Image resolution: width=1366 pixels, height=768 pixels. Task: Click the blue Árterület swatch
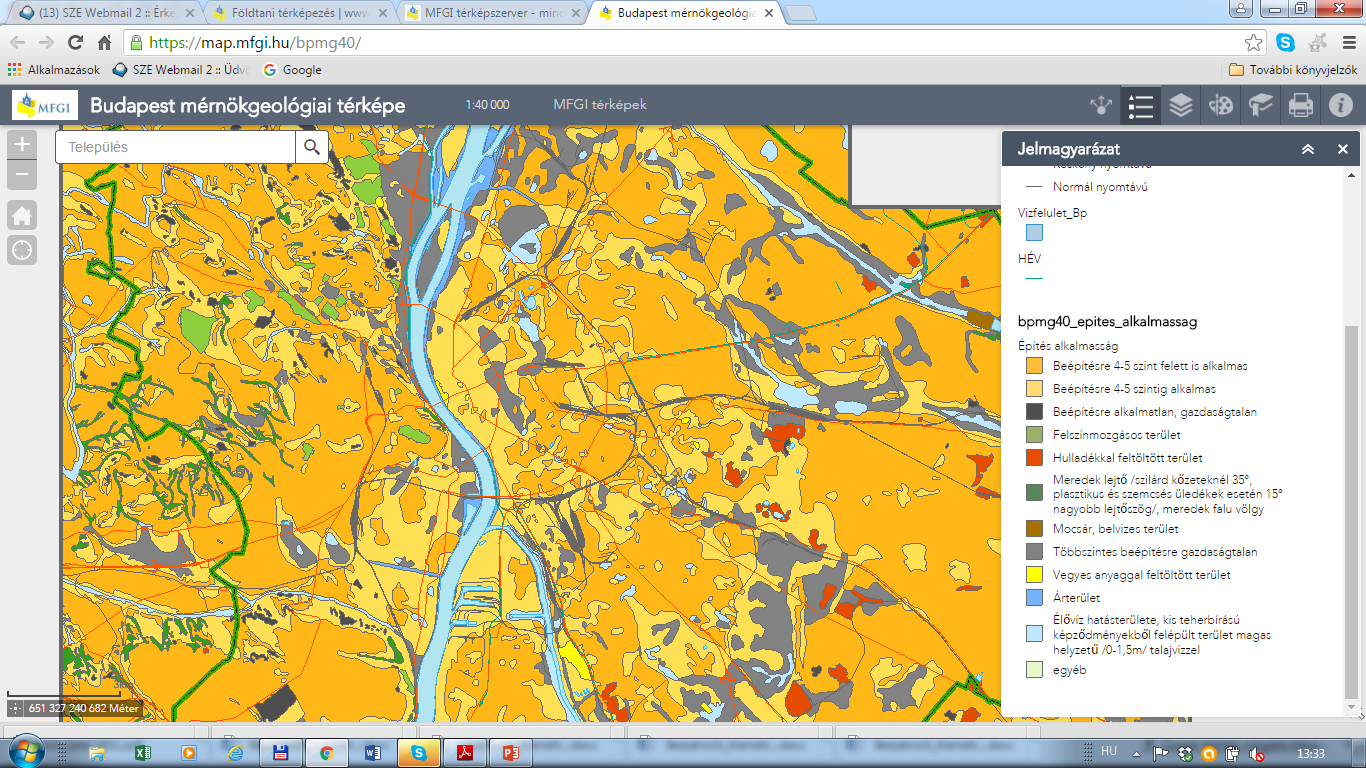click(x=1035, y=598)
